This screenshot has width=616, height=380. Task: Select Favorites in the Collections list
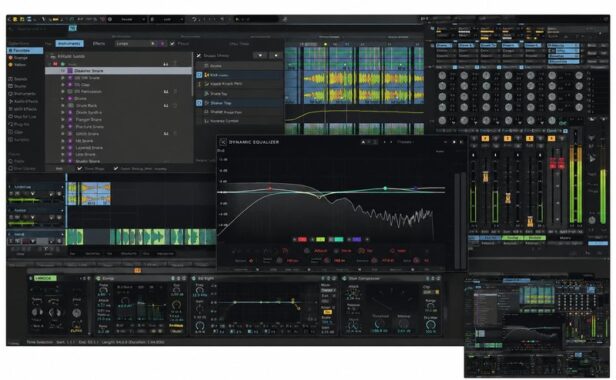click(25, 51)
